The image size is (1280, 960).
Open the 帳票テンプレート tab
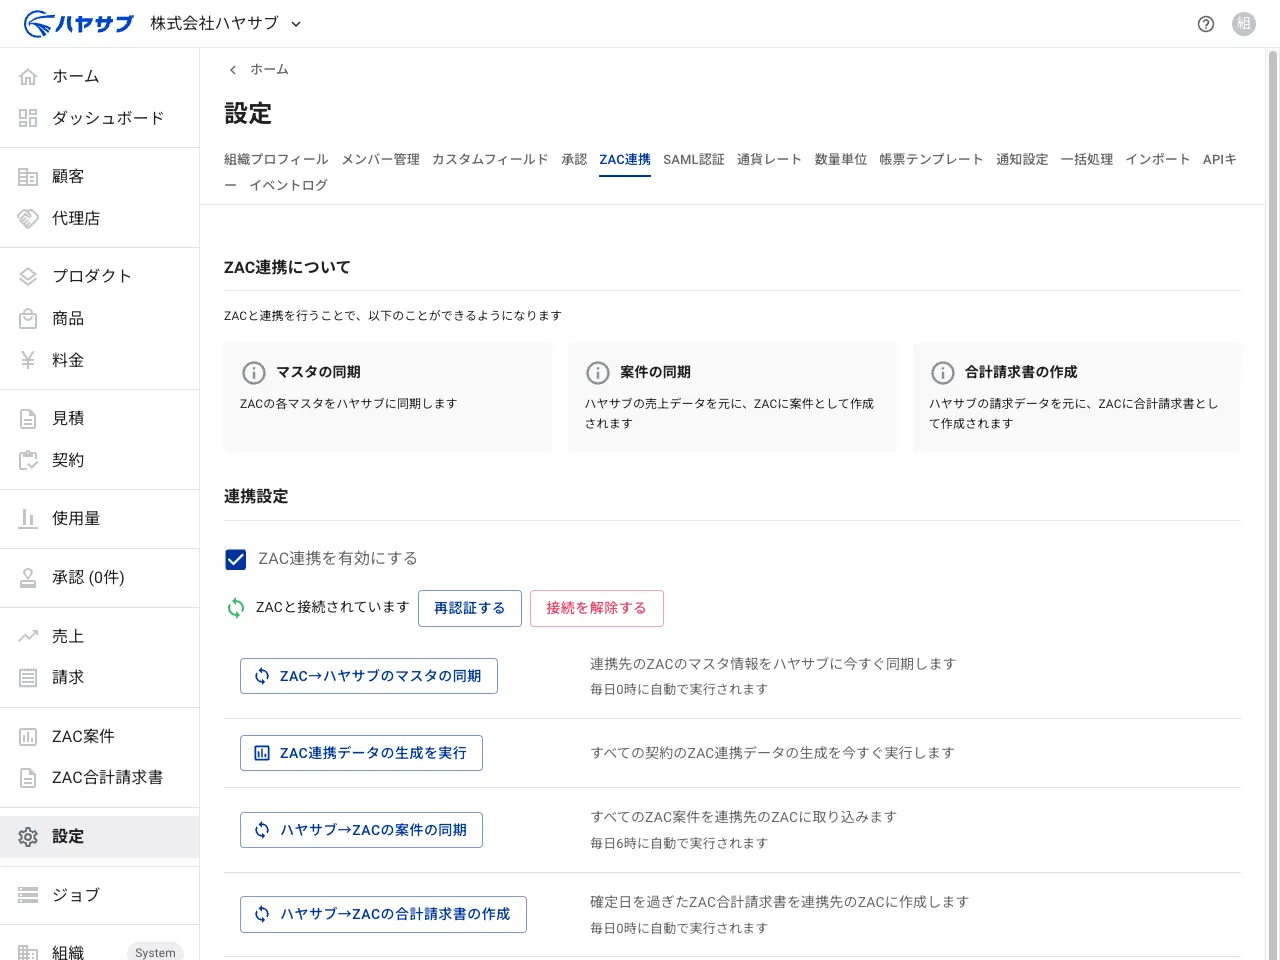click(x=931, y=159)
